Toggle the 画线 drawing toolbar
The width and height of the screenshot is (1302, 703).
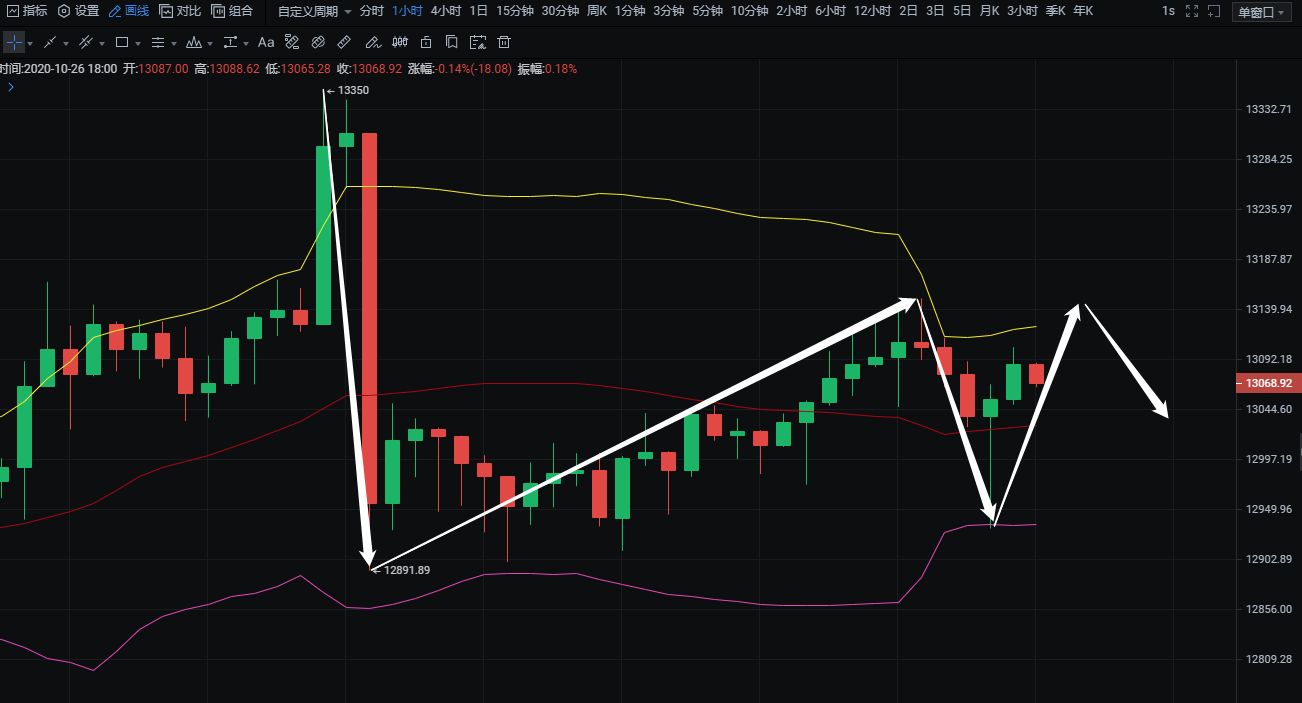click(129, 11)
